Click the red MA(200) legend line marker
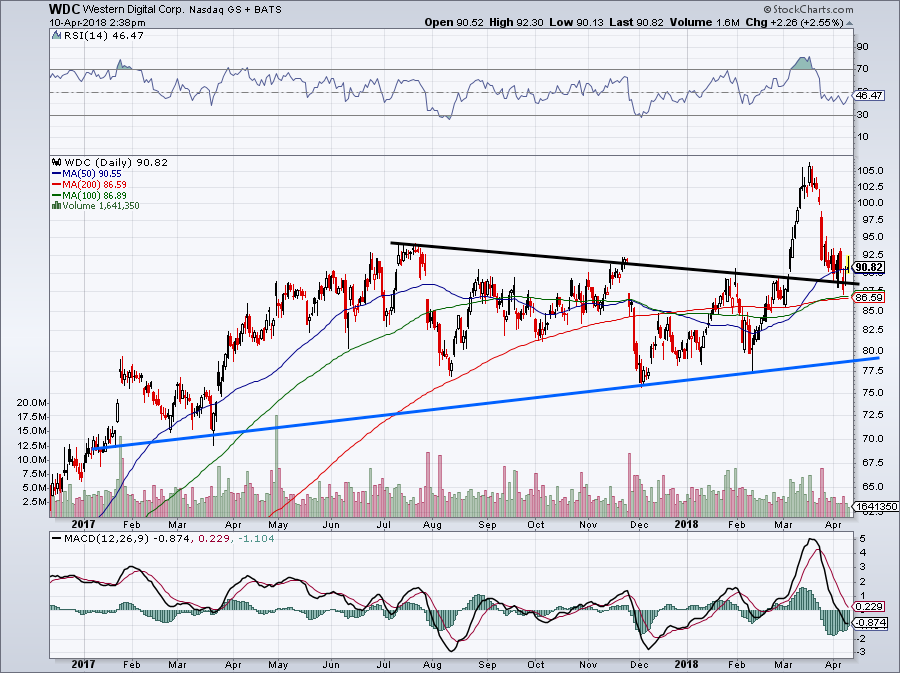This screenshot has height=673, width=900. point(56,185)
